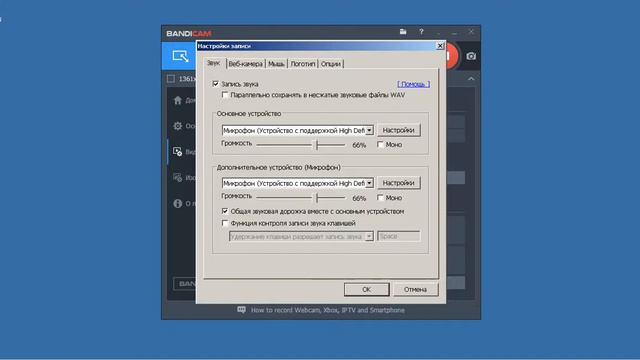Enable the key-controlled sound recording function
Screen dimensions: 640x360
225,223
